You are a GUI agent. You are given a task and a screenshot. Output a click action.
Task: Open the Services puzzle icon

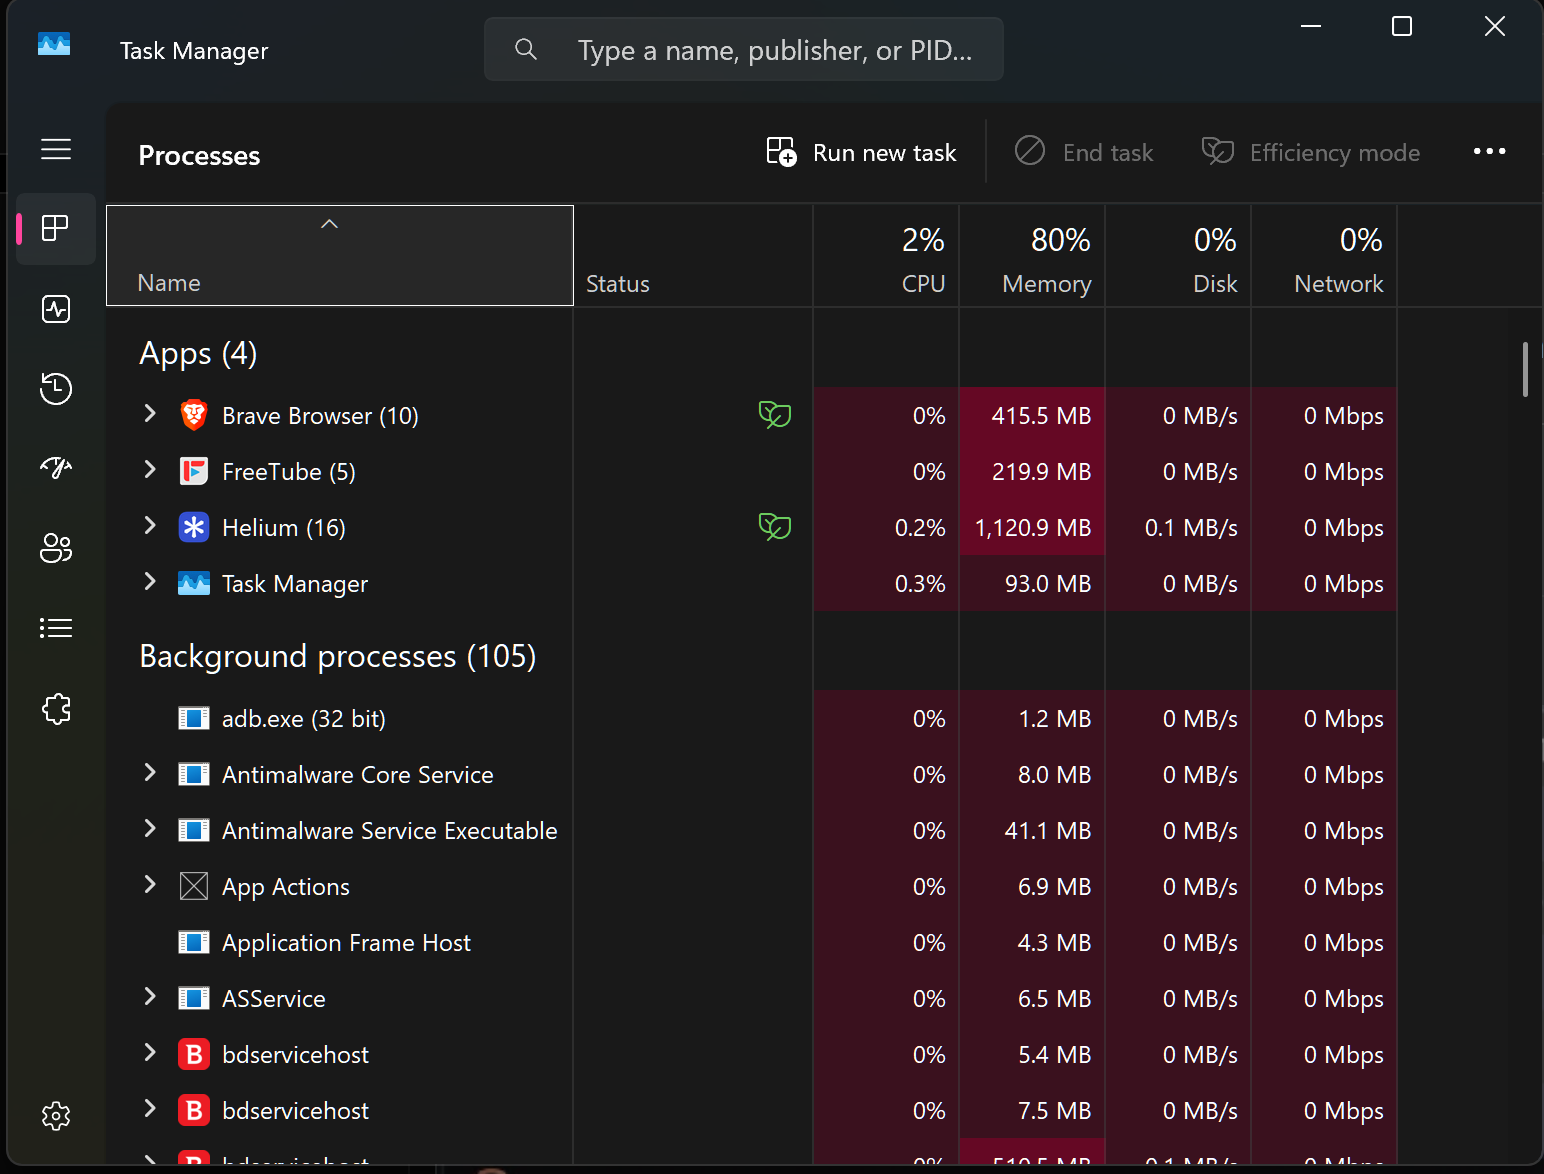point(56,709)
